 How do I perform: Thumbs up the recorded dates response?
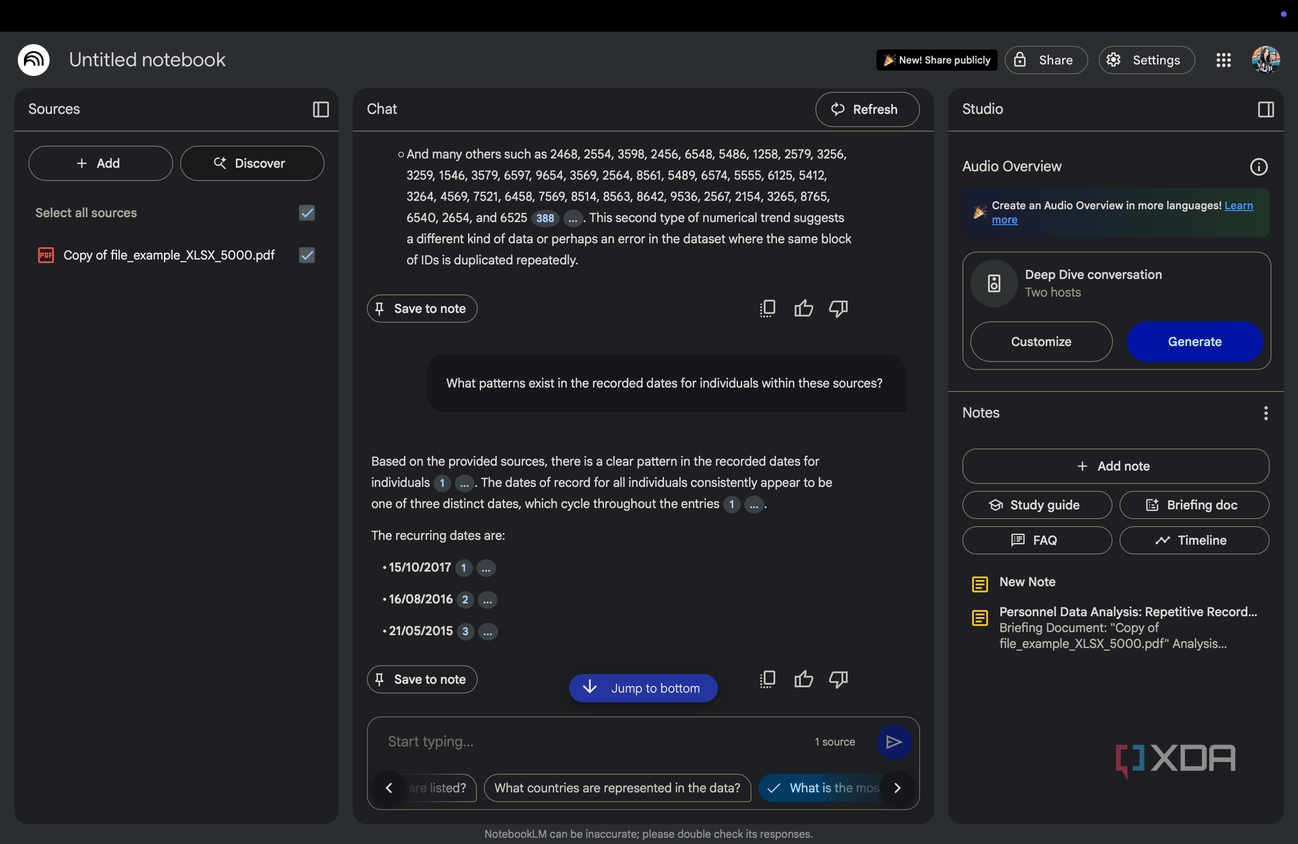(803, 679)
